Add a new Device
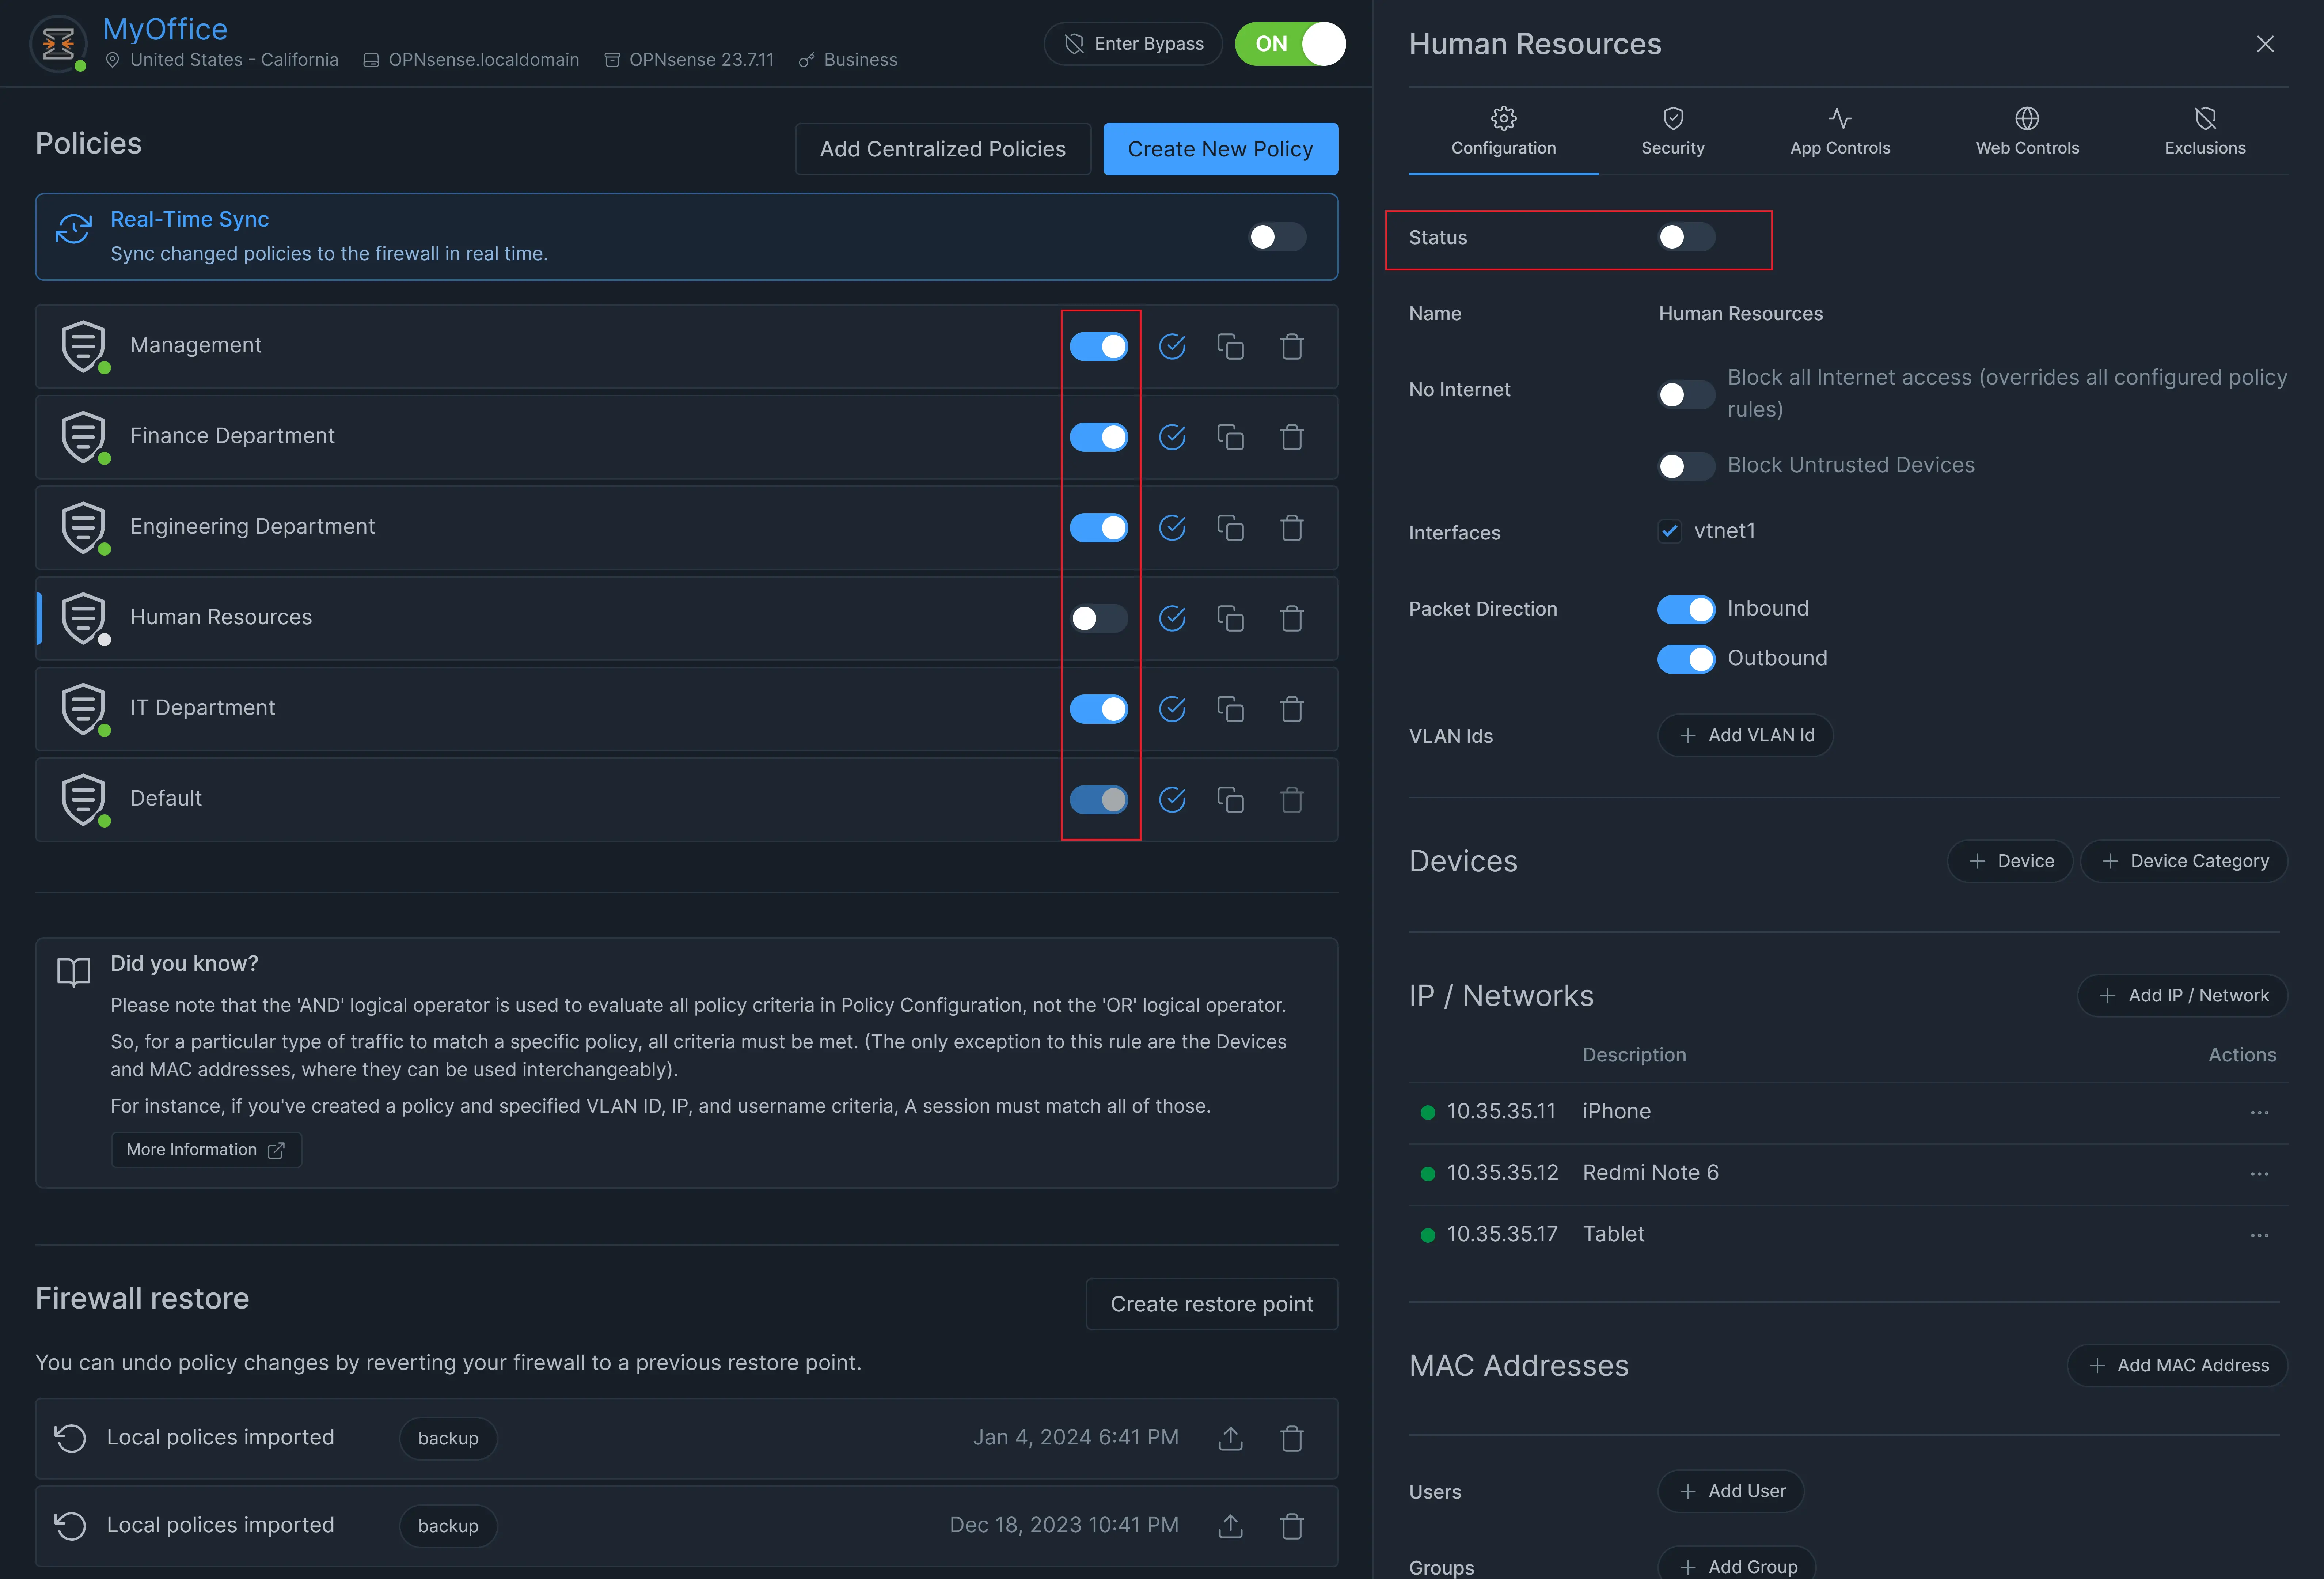2324x1579 pixels. pos(2010,861)
